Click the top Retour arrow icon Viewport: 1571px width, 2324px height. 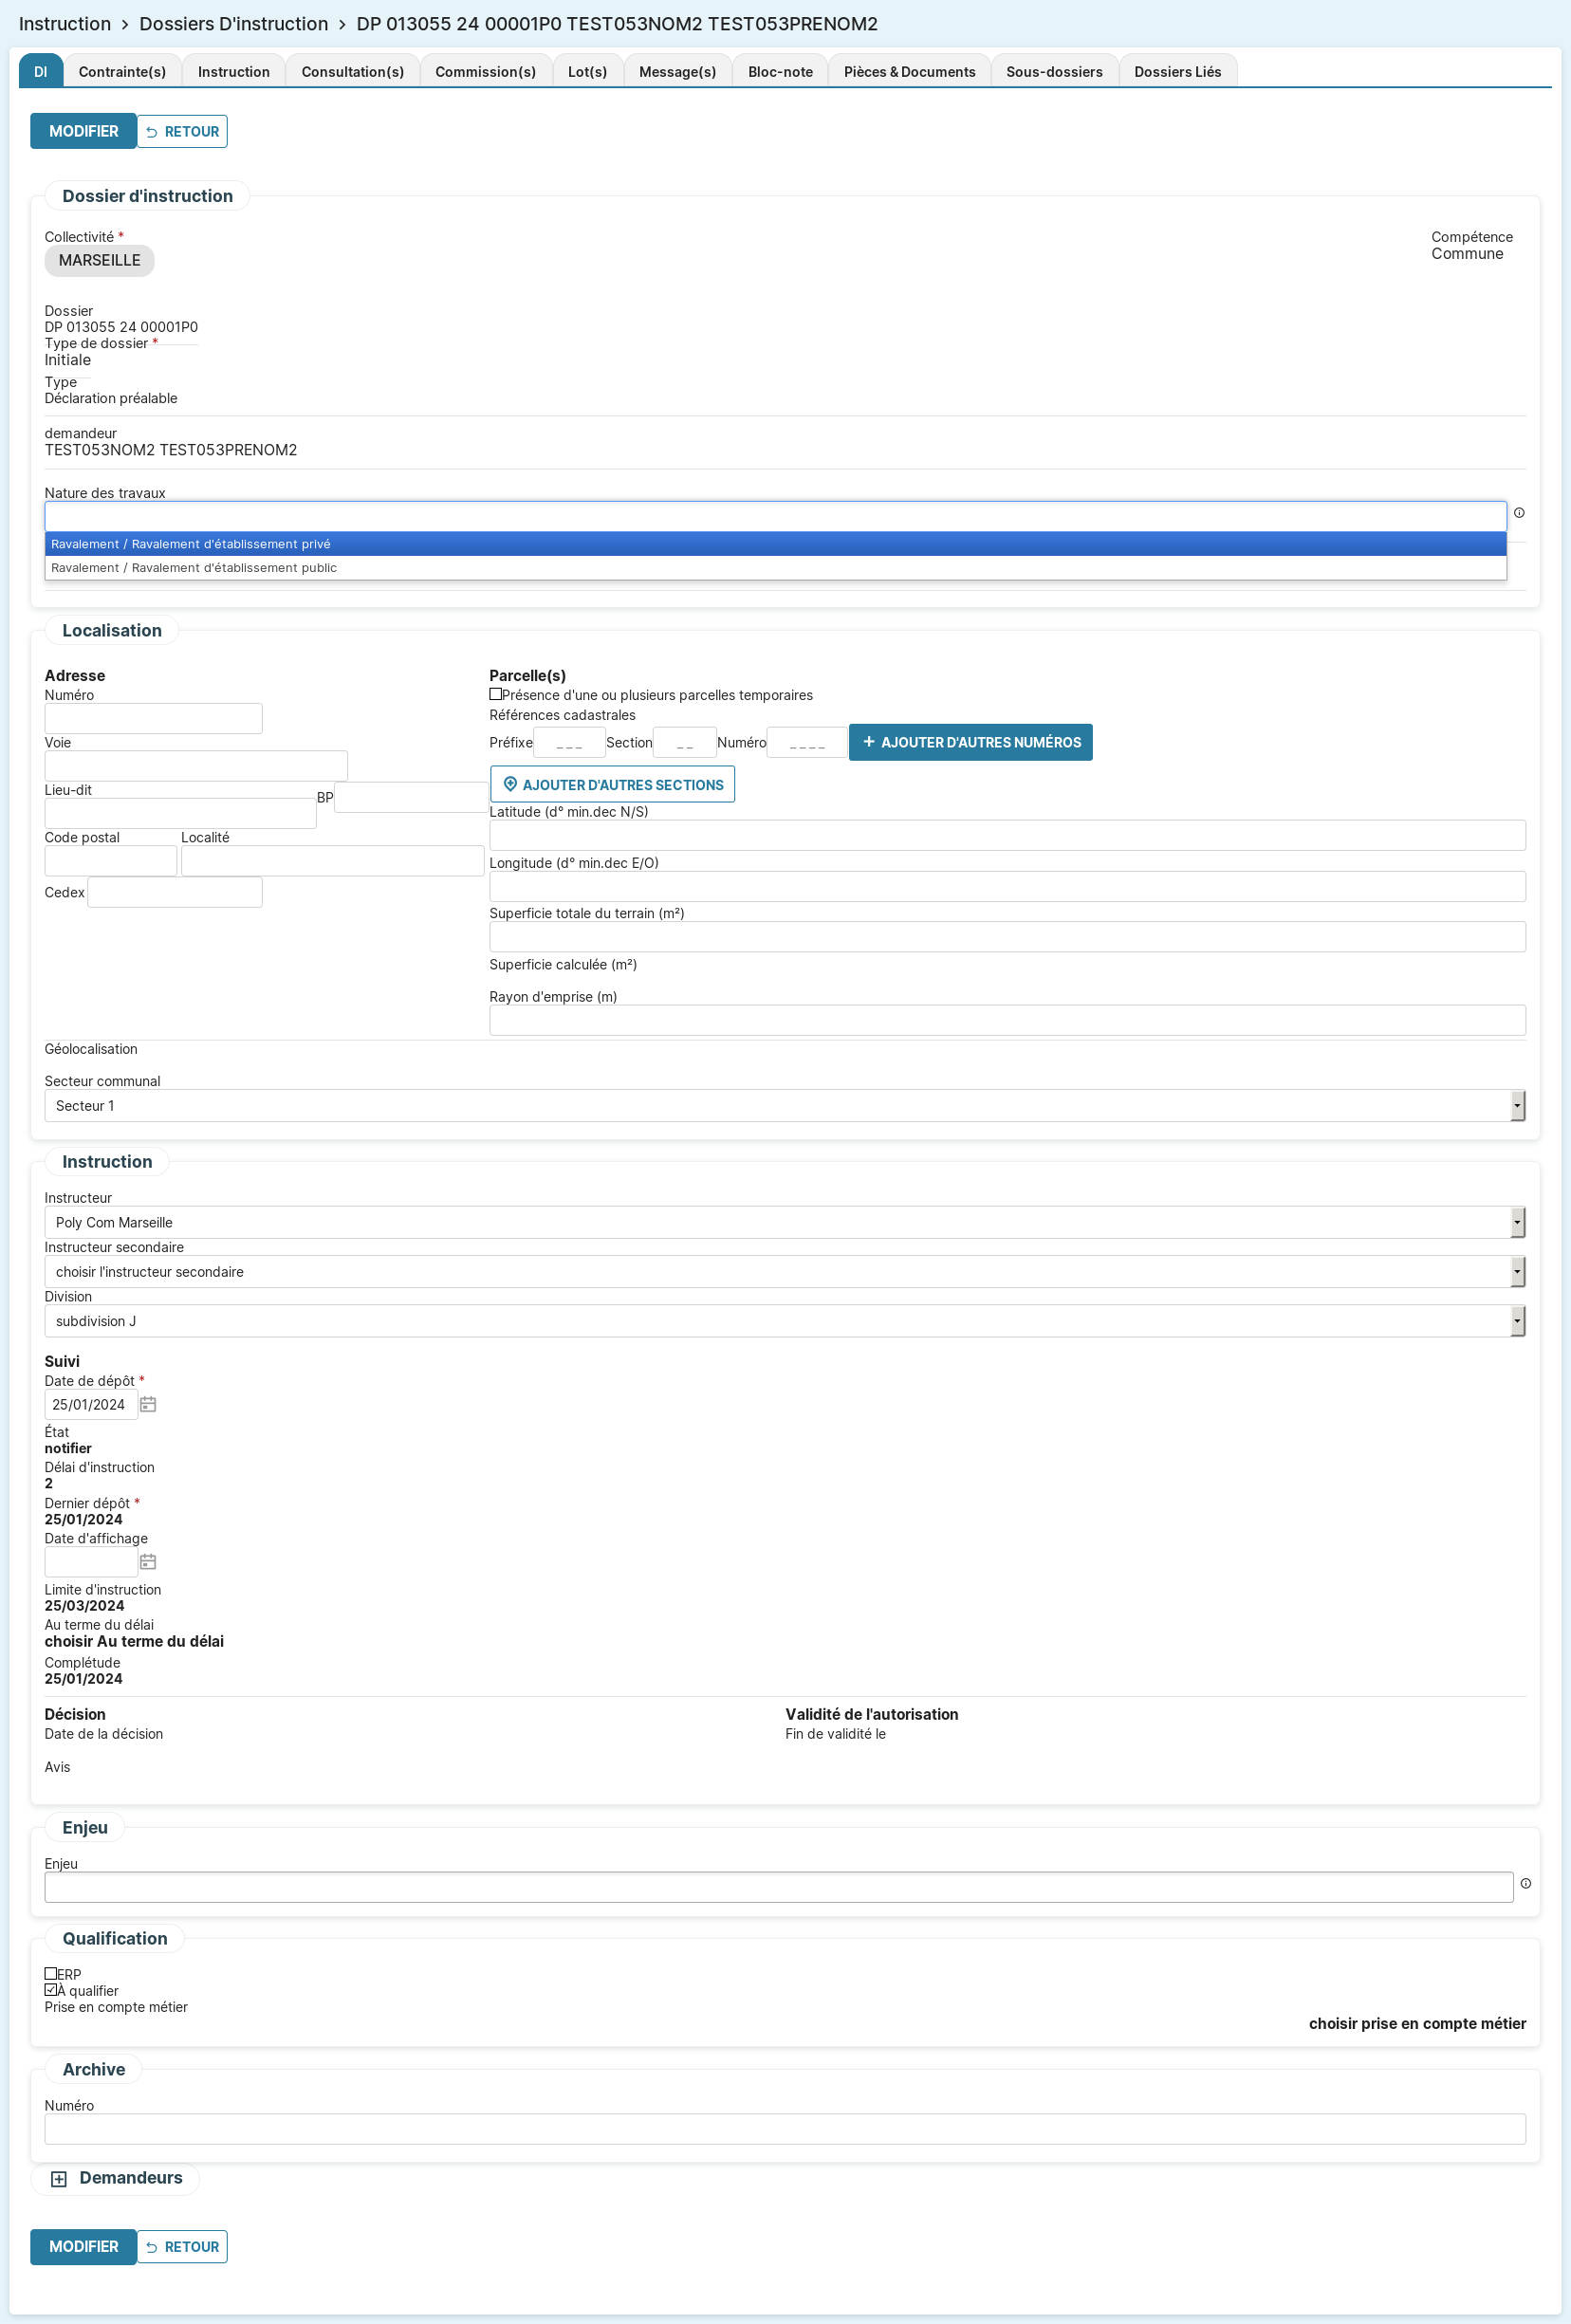click(152, 132)
